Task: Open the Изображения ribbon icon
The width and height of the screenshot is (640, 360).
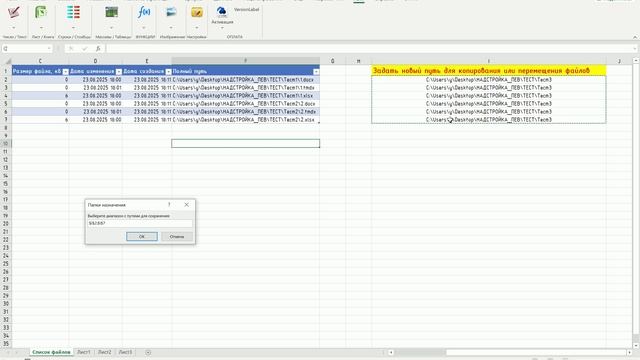Action: [x=171, y=12]
